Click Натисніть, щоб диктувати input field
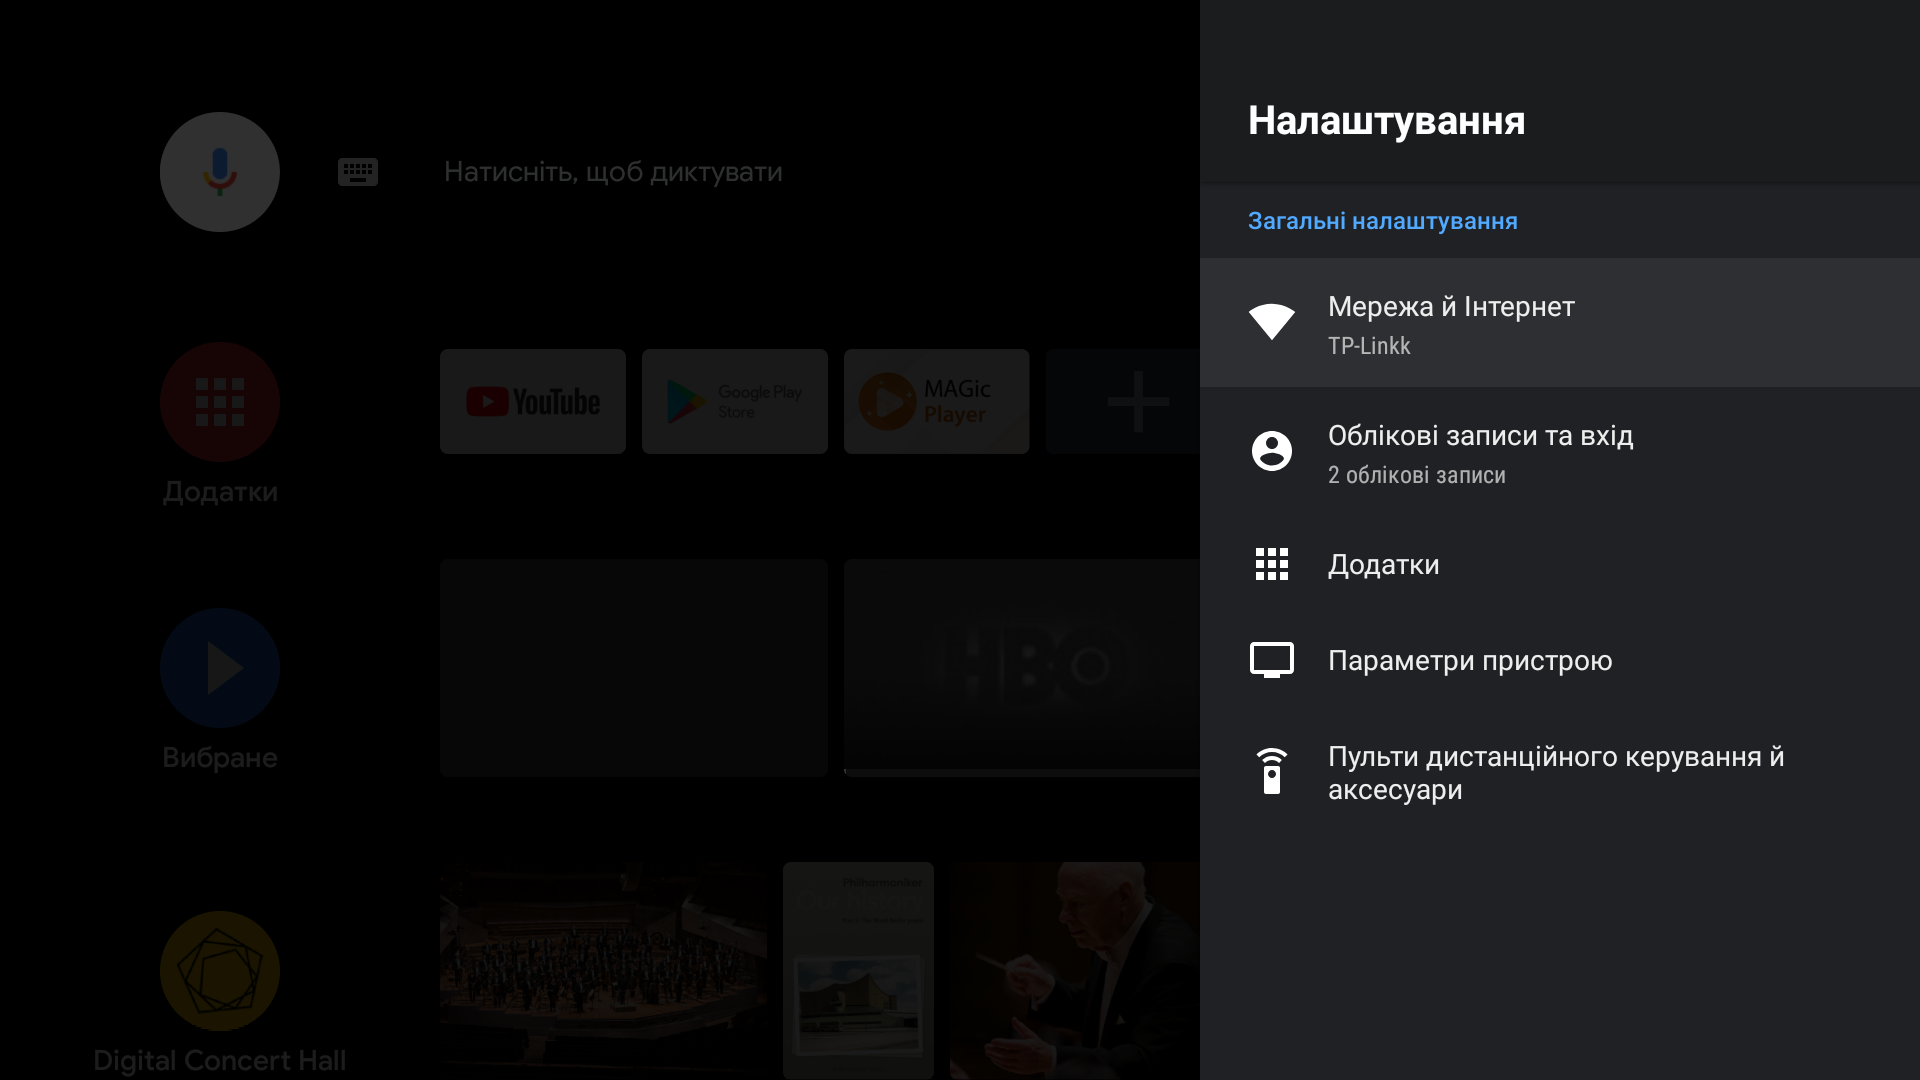1920x1080 pixels. pyautogui.click(x=612, y=171)
